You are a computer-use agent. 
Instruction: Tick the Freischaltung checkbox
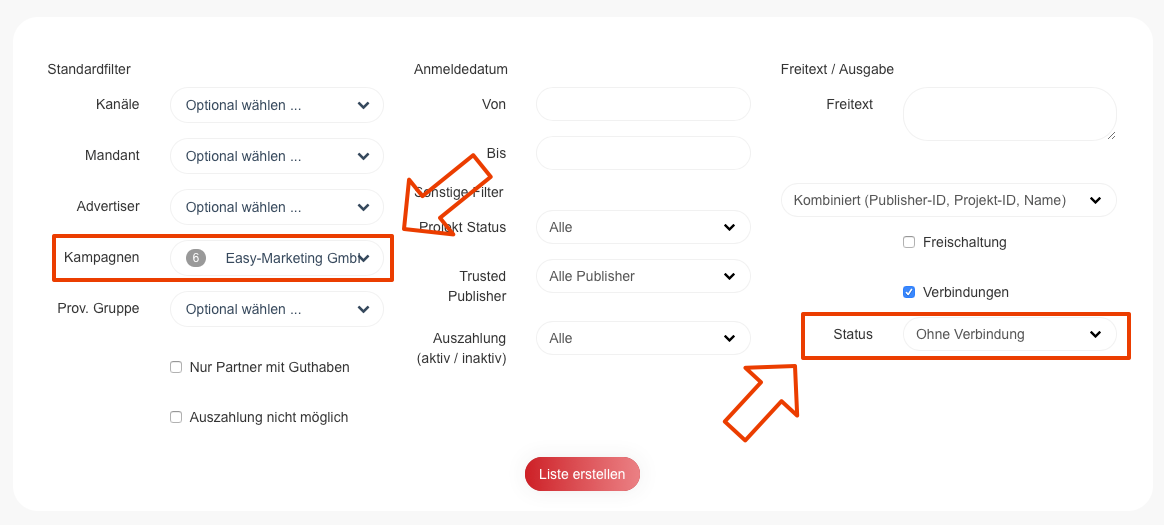(909, 242)
